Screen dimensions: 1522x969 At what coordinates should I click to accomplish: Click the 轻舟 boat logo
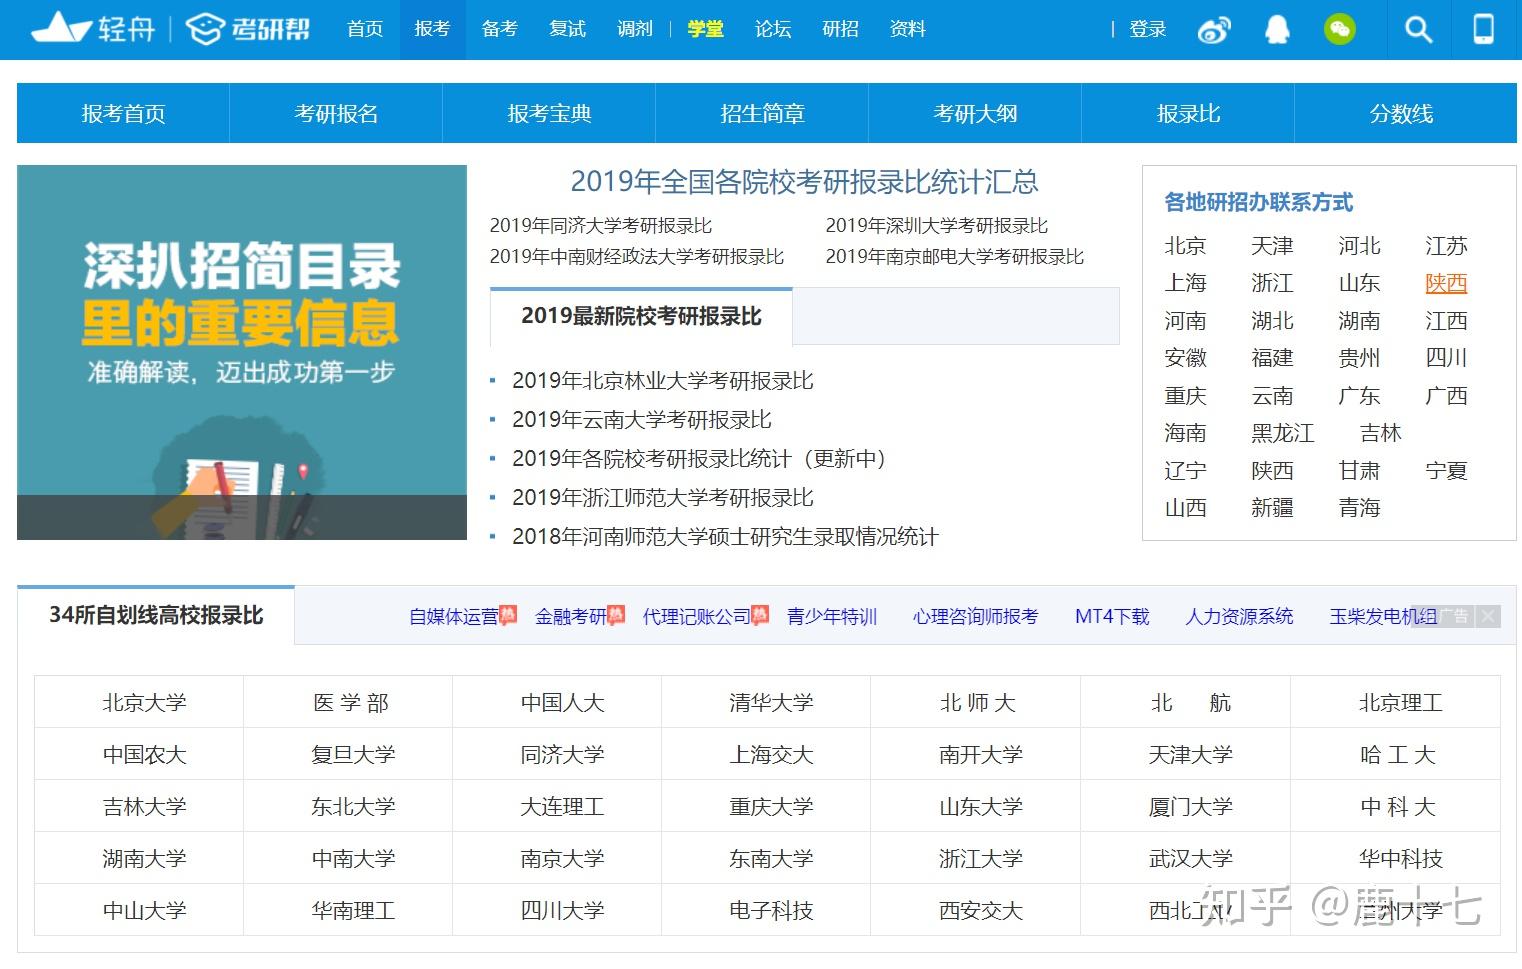click(93, 29)
